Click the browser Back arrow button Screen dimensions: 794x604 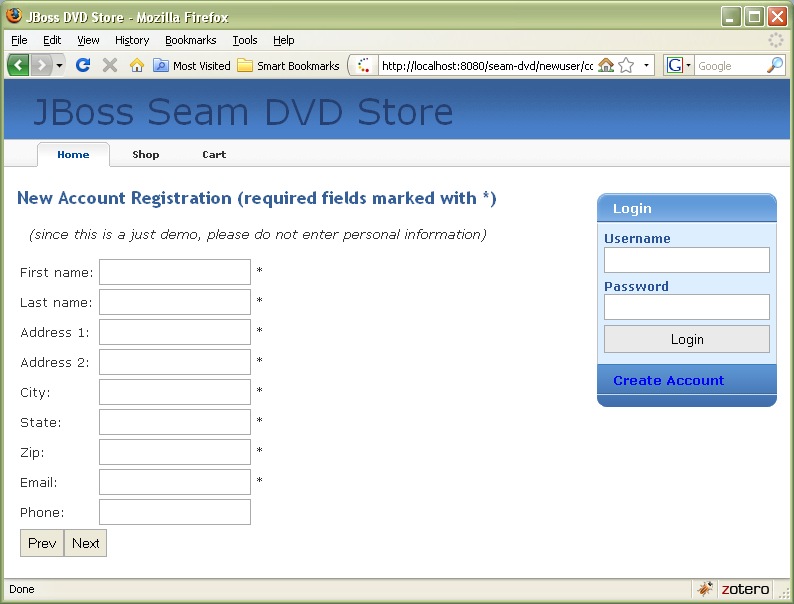(18, 65)
